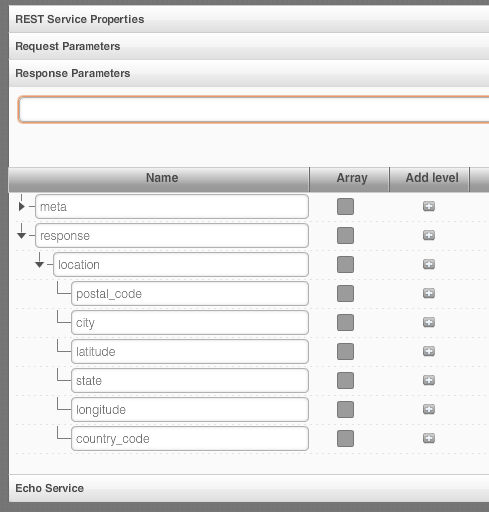Select the Response Parameters section header

coord(249,73)
